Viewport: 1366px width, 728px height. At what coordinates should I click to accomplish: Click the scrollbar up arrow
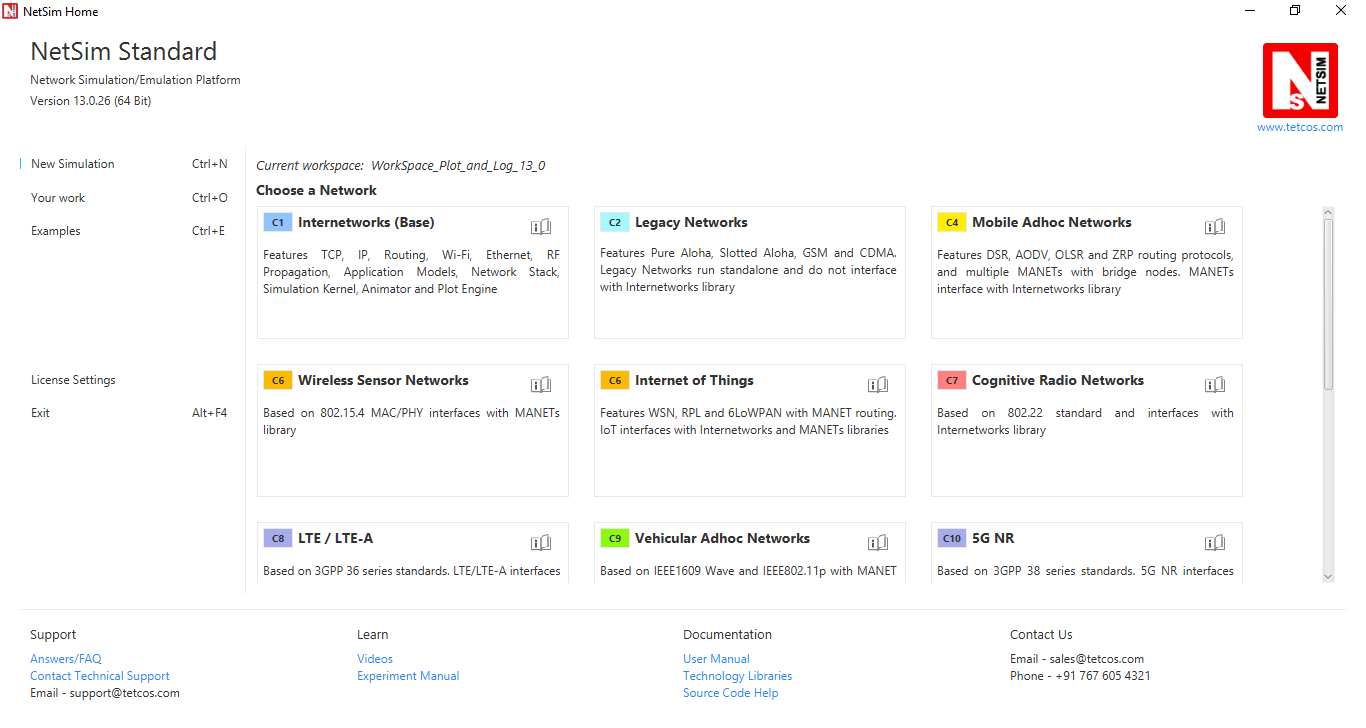click(1328, 212)
